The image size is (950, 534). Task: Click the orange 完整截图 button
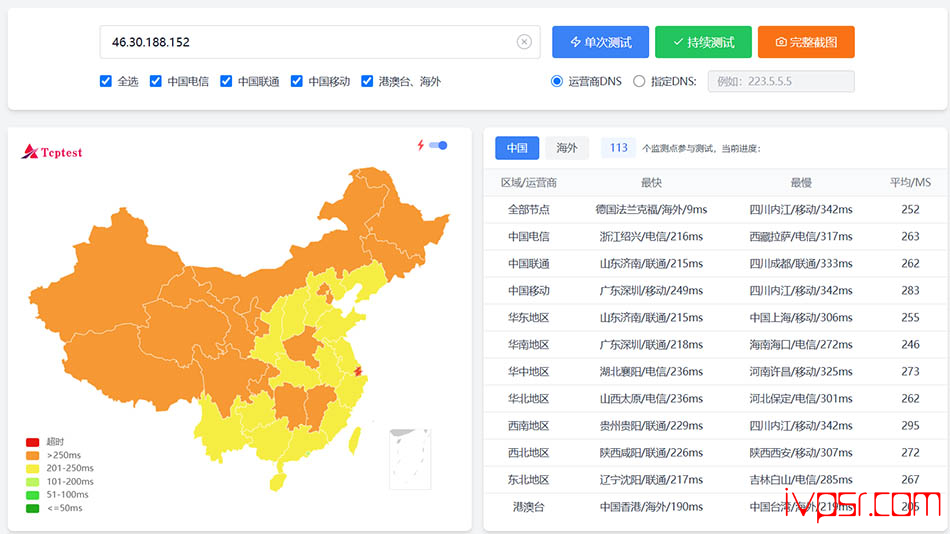tap(806, 42)
